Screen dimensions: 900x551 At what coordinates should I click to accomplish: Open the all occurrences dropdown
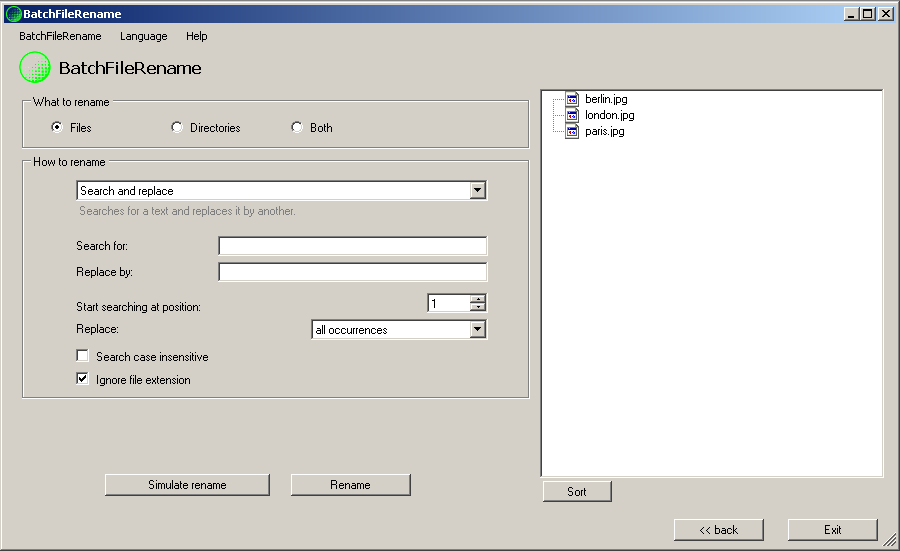[x=477, y=329]
